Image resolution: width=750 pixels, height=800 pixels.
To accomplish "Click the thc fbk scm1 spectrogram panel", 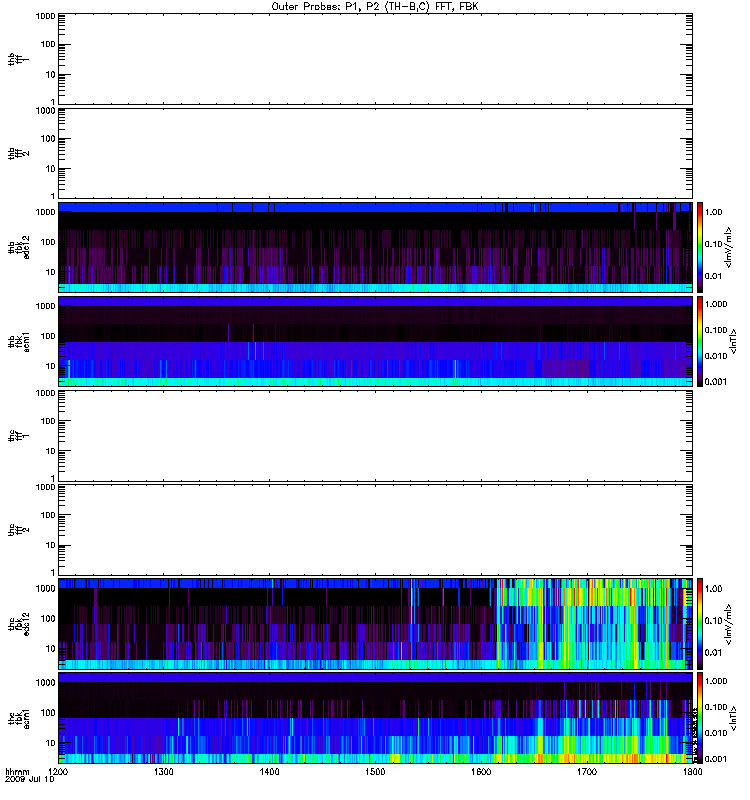I will click(375, 718).
